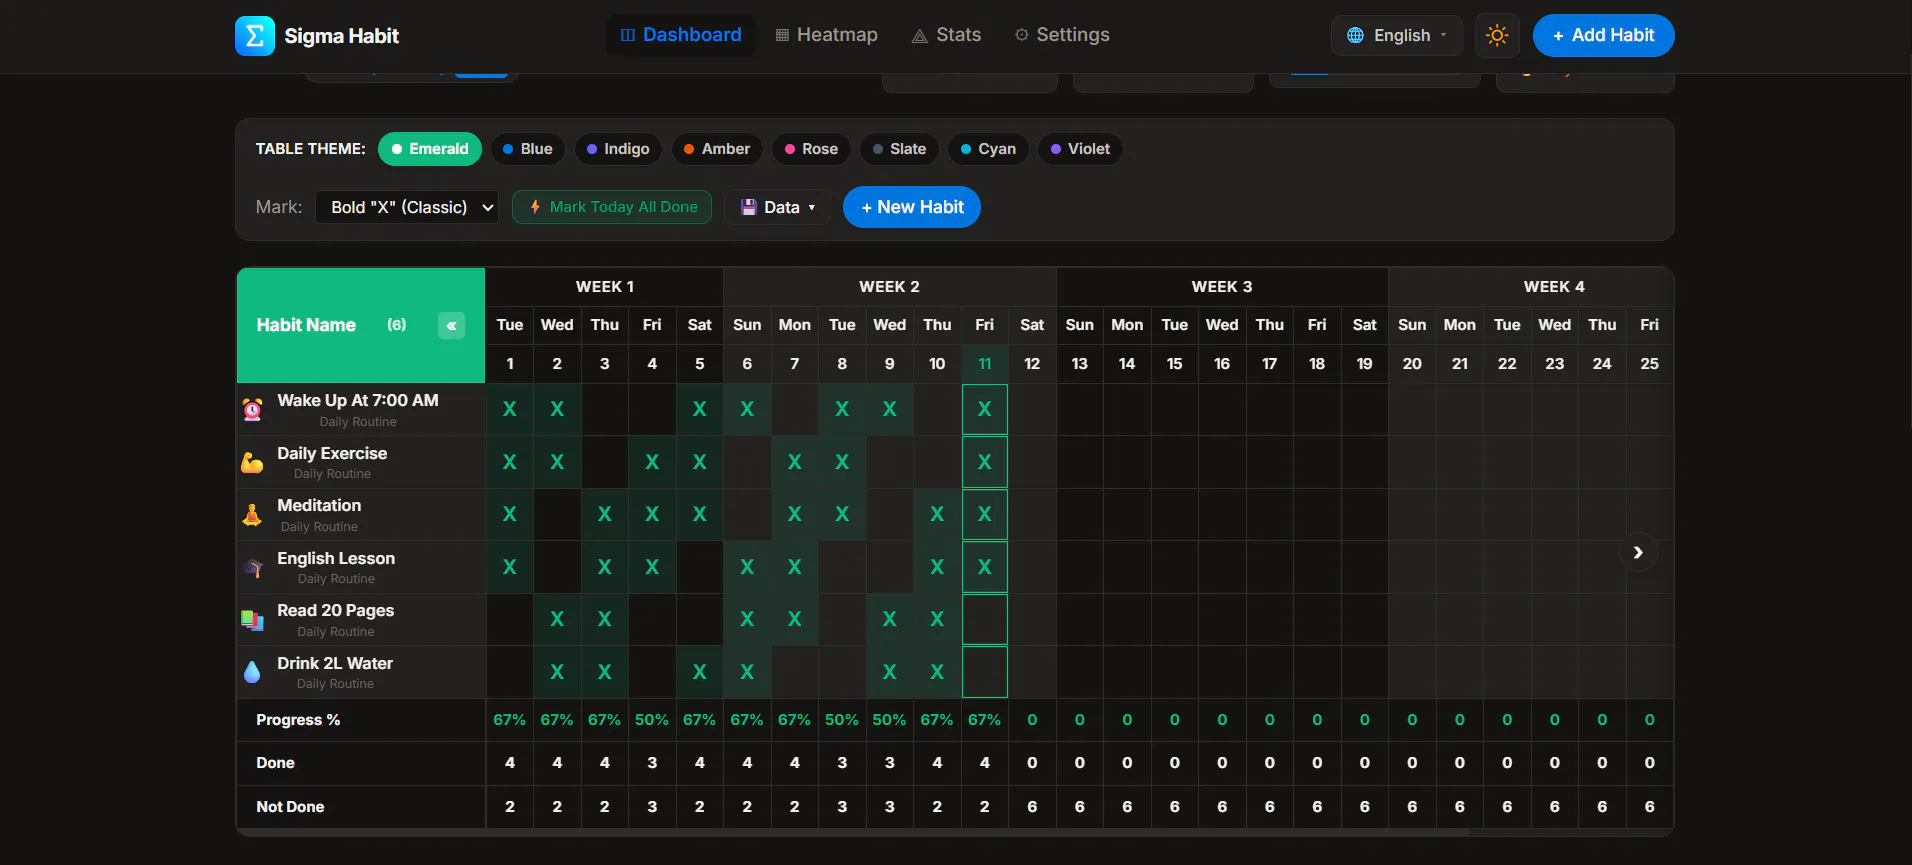The width and height of the screenshot is (1912, 865).
Task: Show next weeks with right arrow
Action: click(x=1638, y=552)
